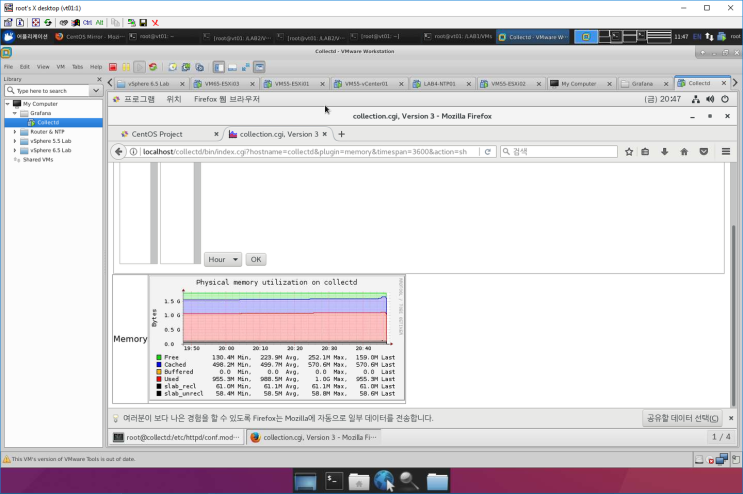Click the OK button next to Hour

[256, 259]
